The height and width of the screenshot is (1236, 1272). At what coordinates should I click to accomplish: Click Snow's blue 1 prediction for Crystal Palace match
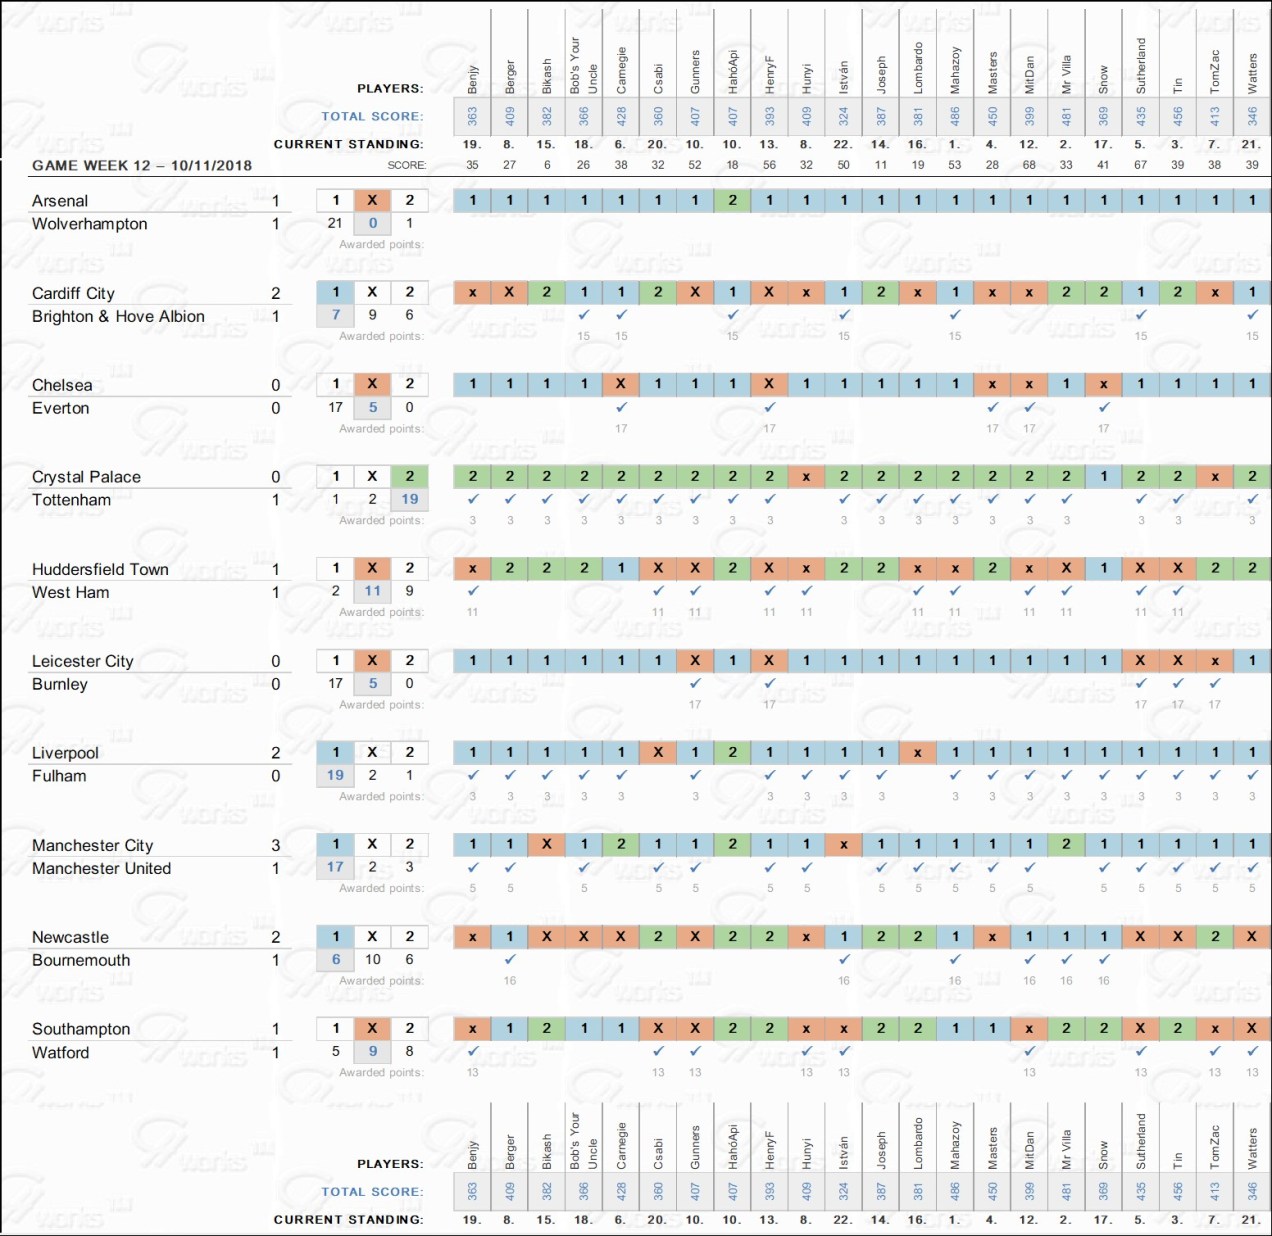click(x=1103, y=476)
